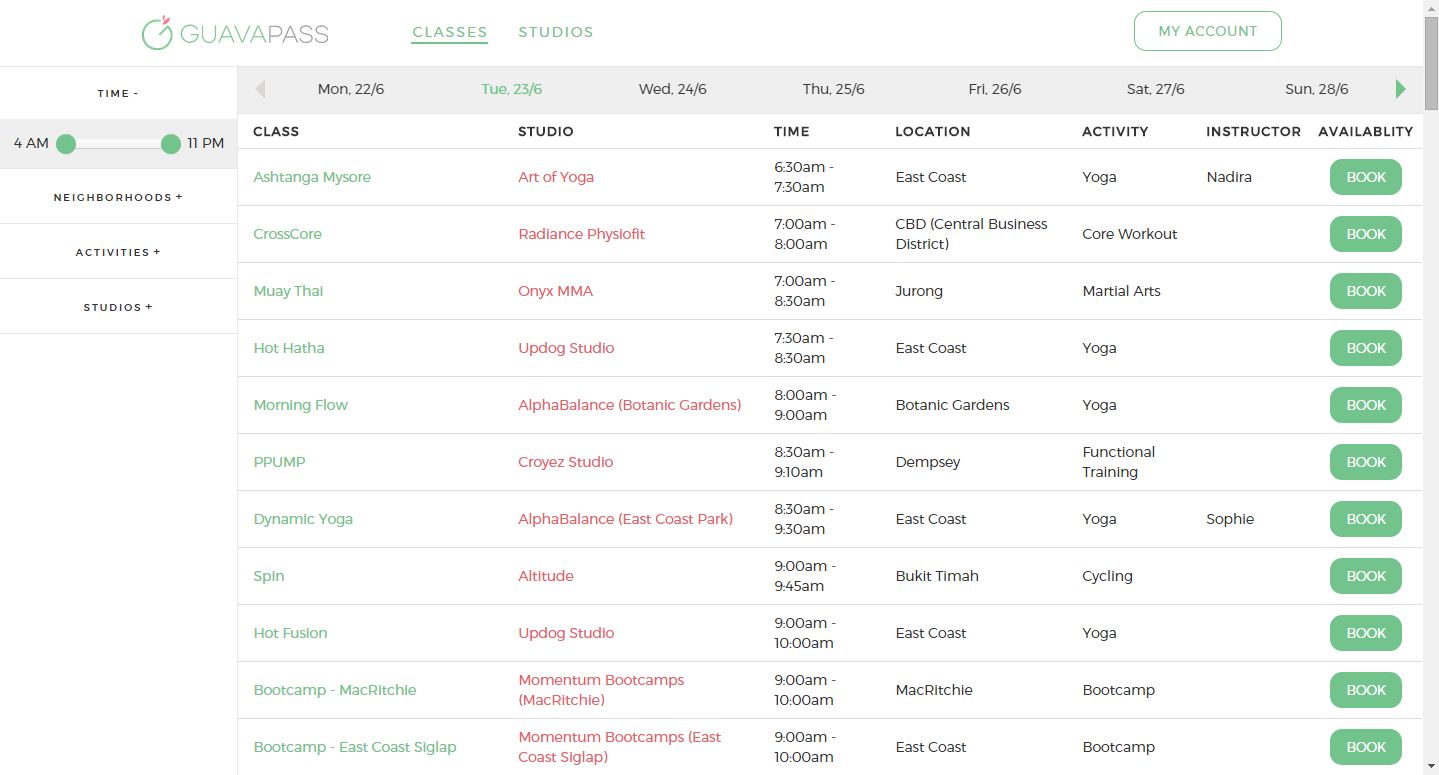Click the 11 PM slider handle

pyautogui.click(x=171, y=144)
